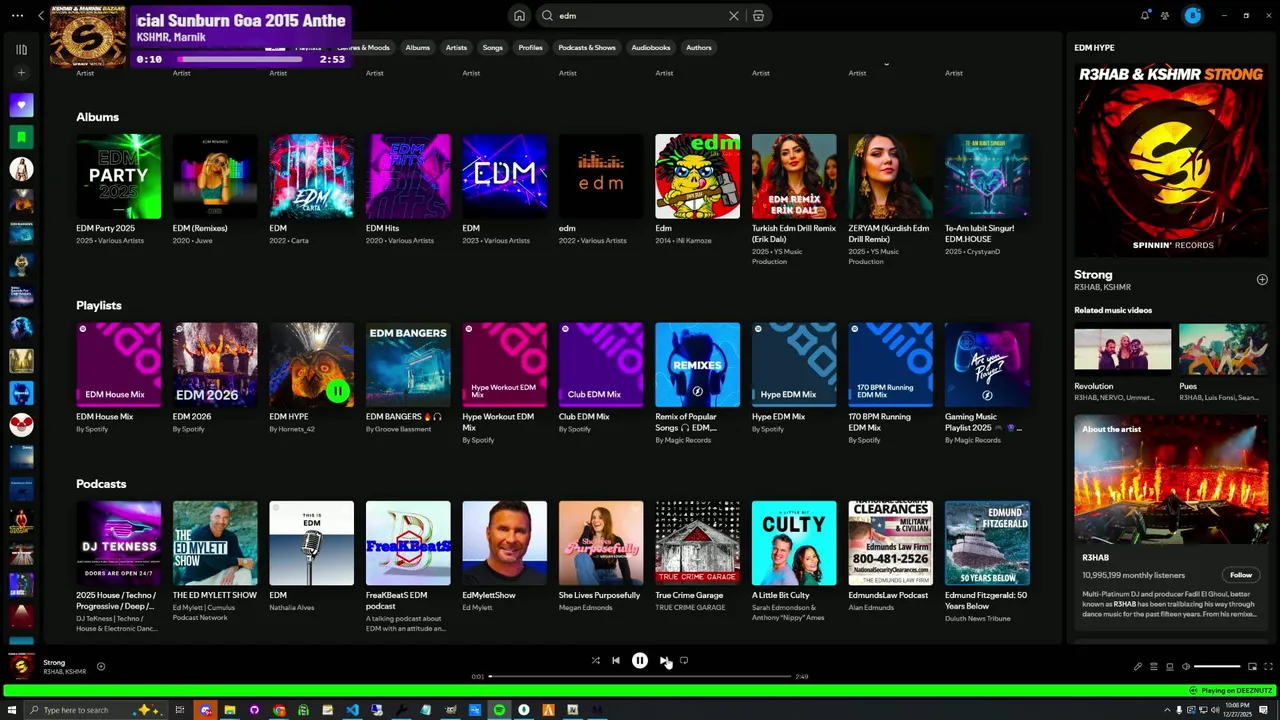Pause the current song
The image size is (1280, 720).
(x=640, y=660)
